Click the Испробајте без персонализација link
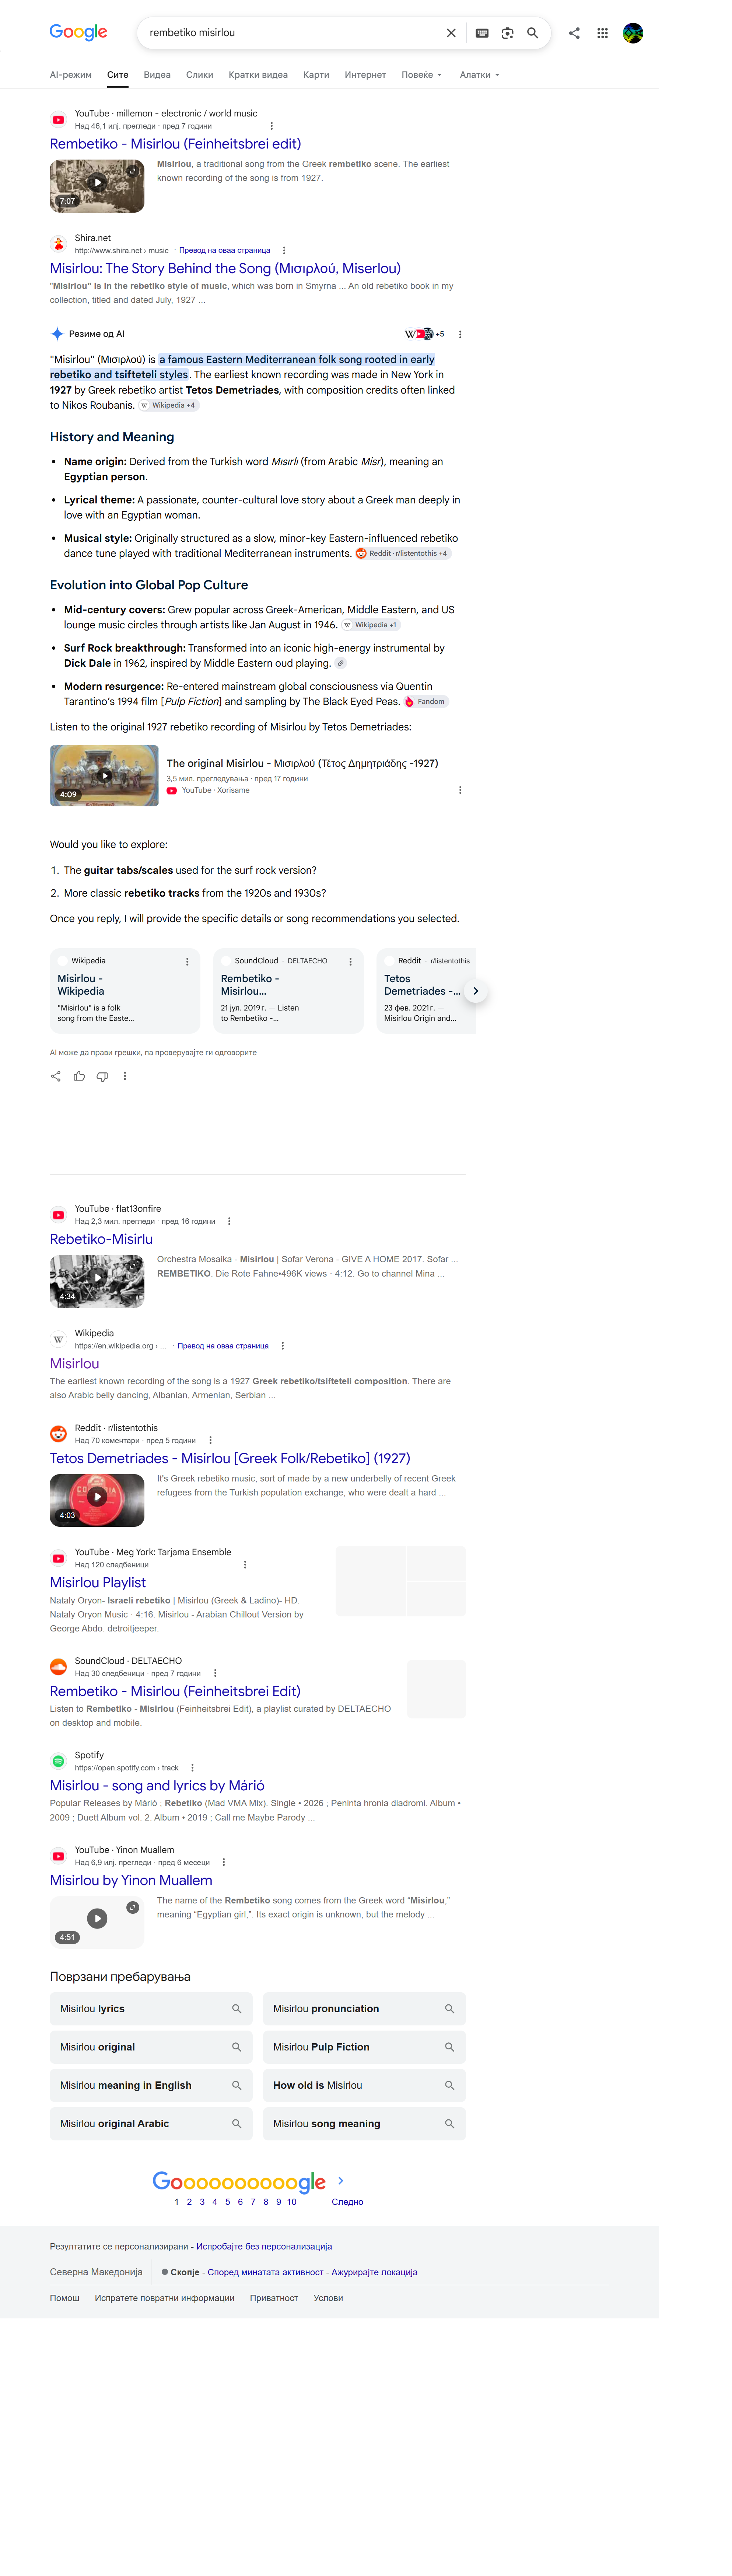732x2576 pixels. pos(264,2246)
